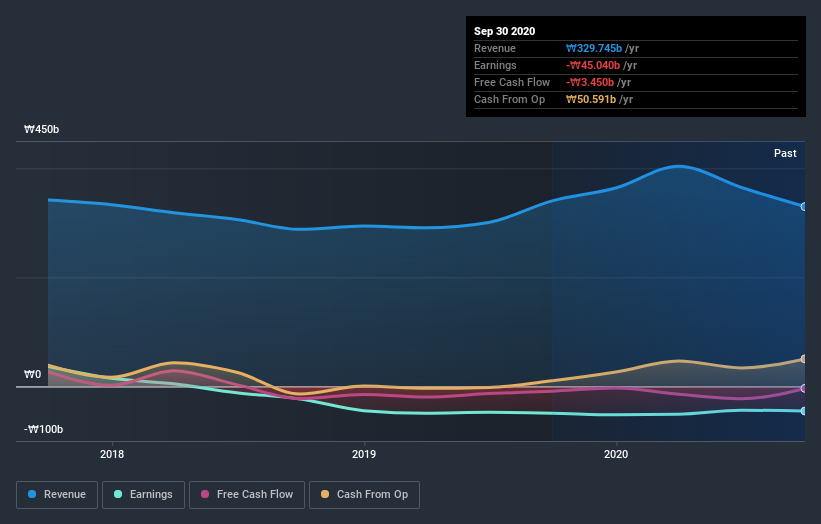The height and width of the screenshot is (524, 821).
Task: Click the Free Cash Flow label in tooltip
Action: tap(512, 82)
